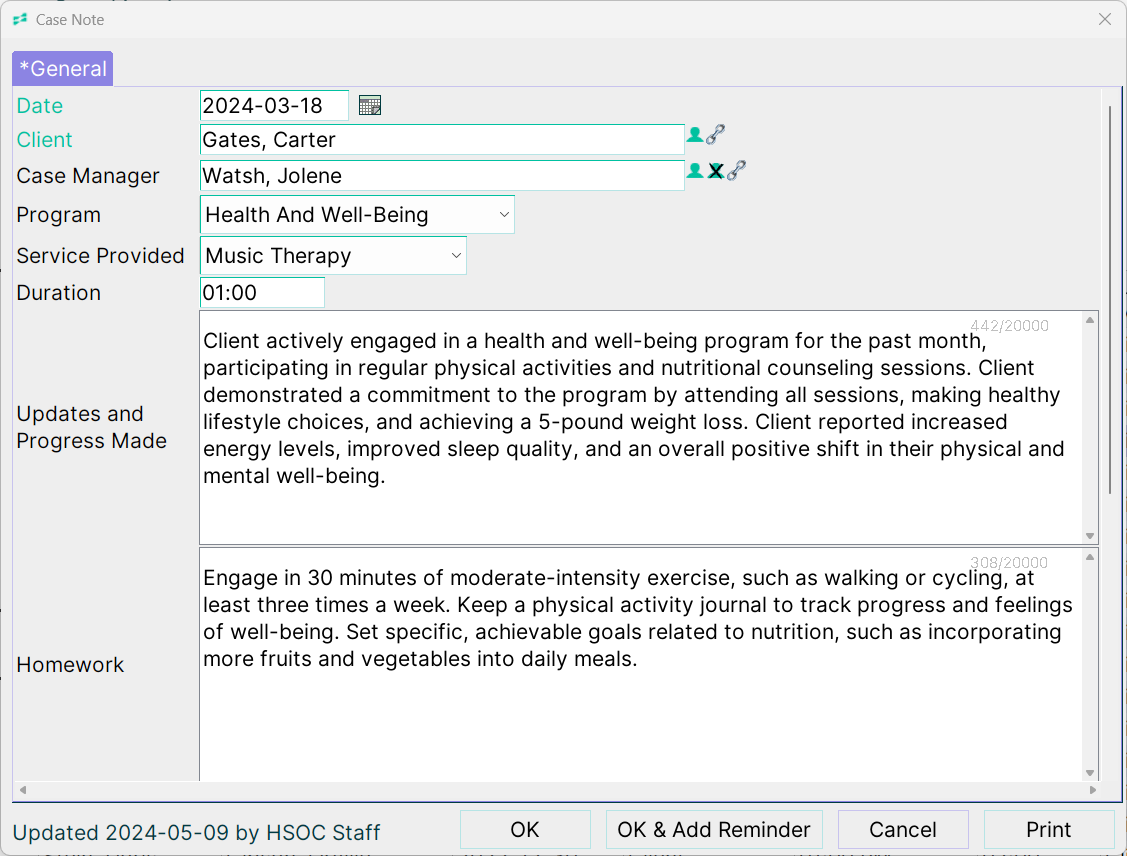Open the calendar date picker icon
This screenshot has width=1127, height=856.
pos(370,106)
